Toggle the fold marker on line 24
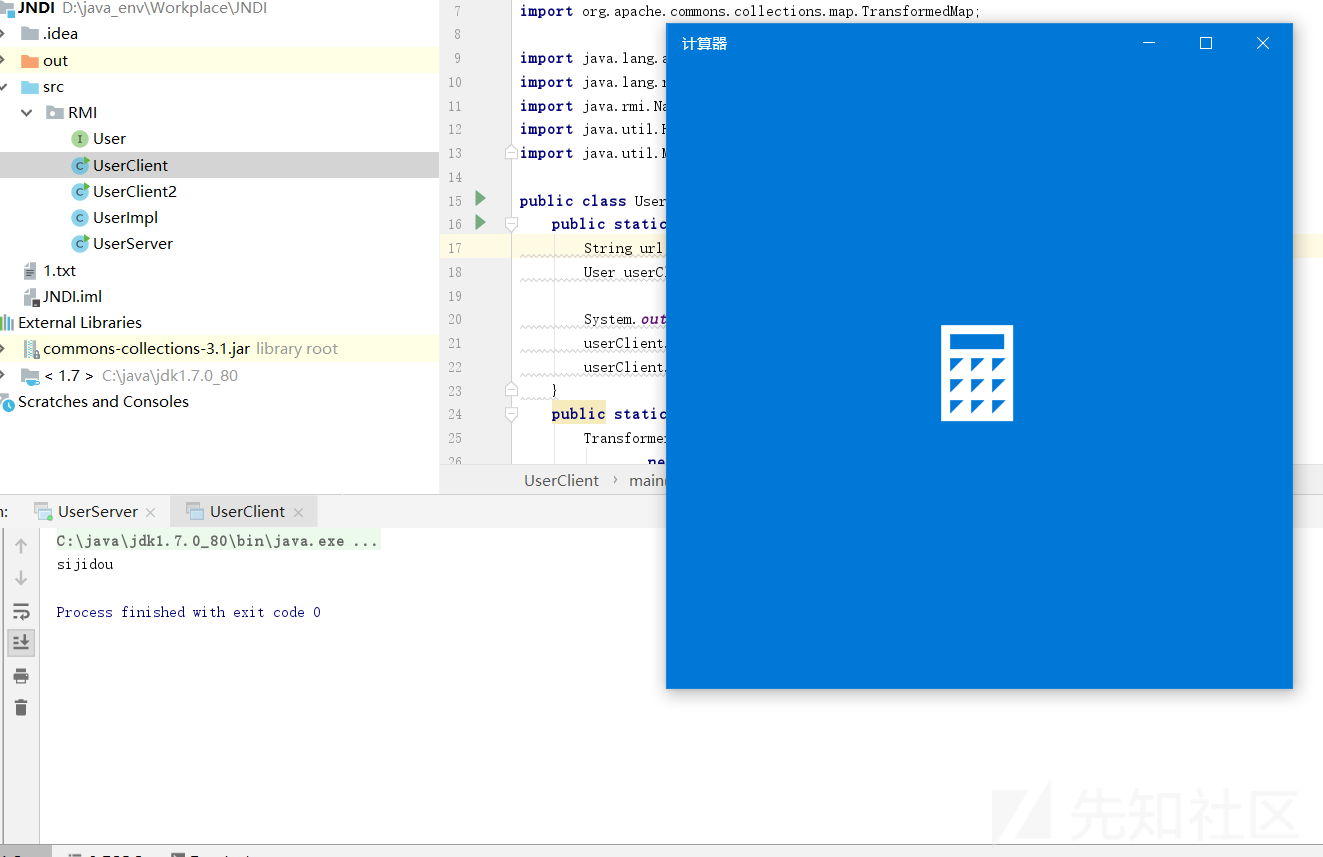Viewport: 1323px width, 857px height. [511, 413]
